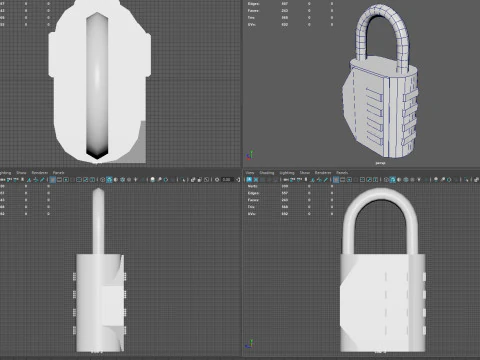
Task: Open Panels menu in front view panel
Action: click(x=342, y=172)
